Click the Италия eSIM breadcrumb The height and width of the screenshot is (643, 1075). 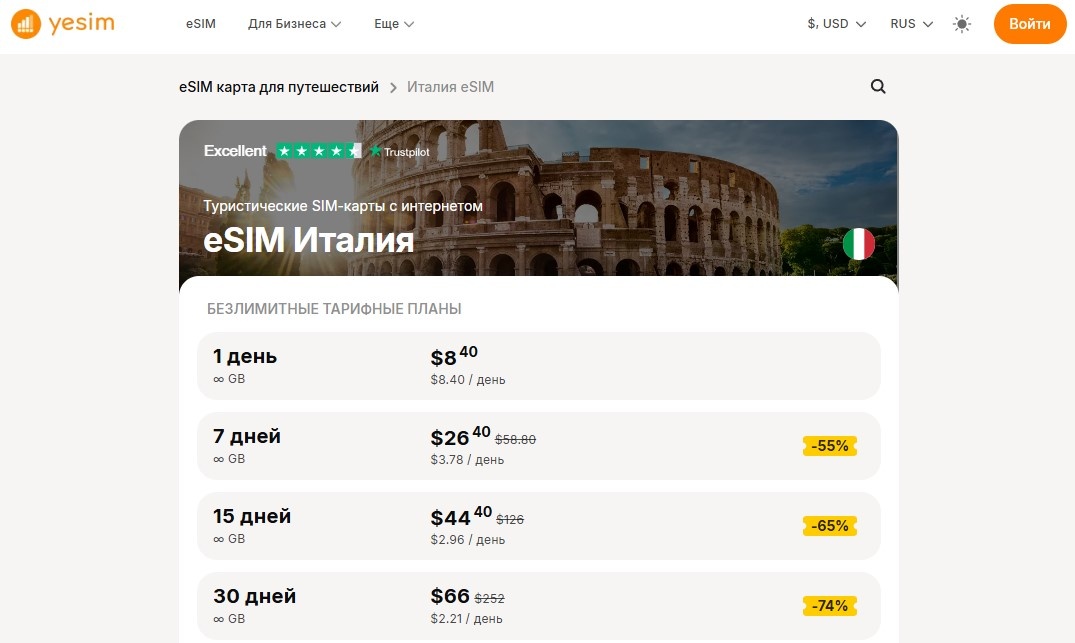coord(450,87)
